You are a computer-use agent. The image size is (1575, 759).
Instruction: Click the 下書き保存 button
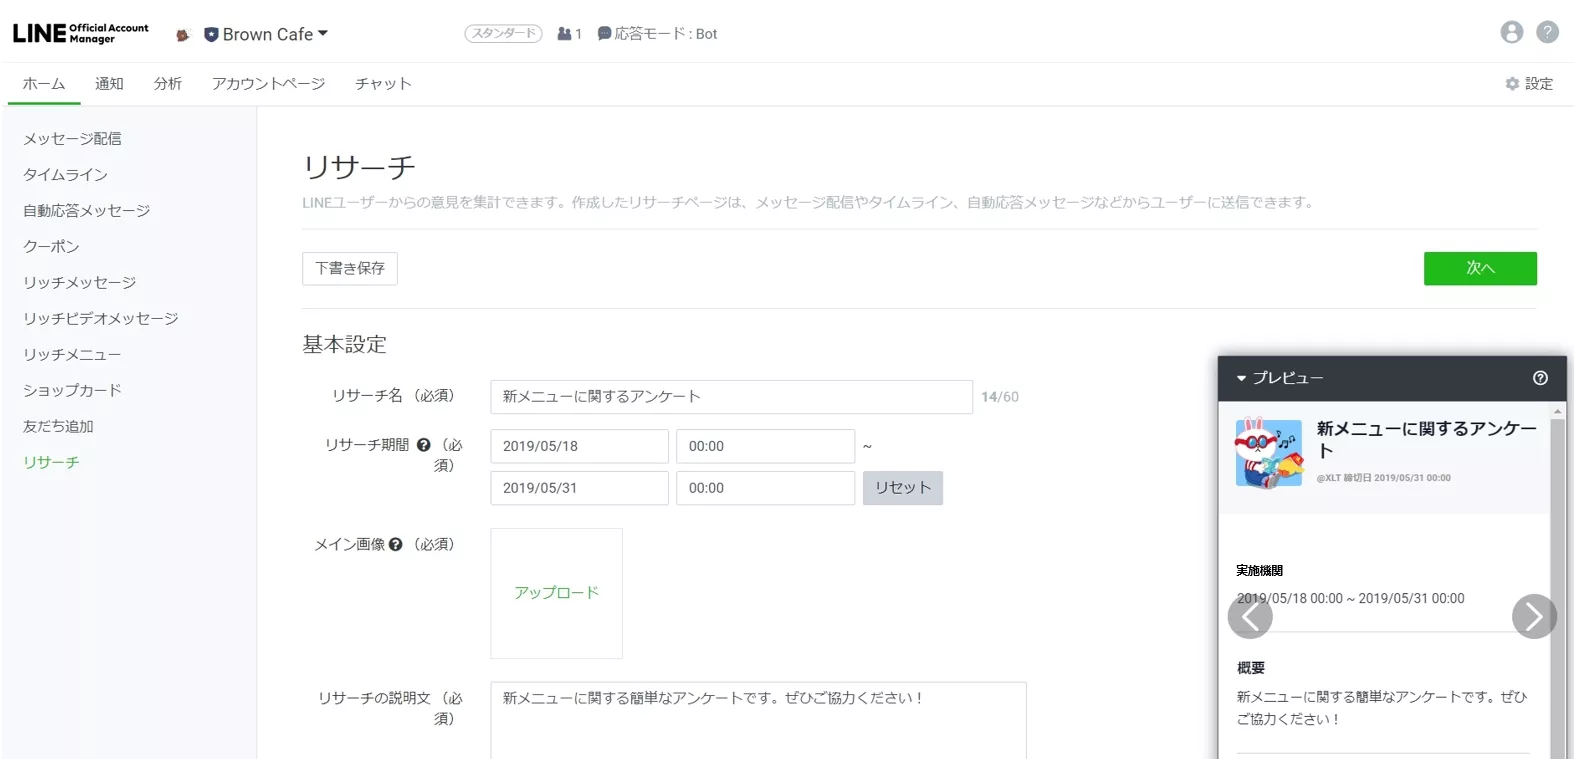(x=350, y=269)
